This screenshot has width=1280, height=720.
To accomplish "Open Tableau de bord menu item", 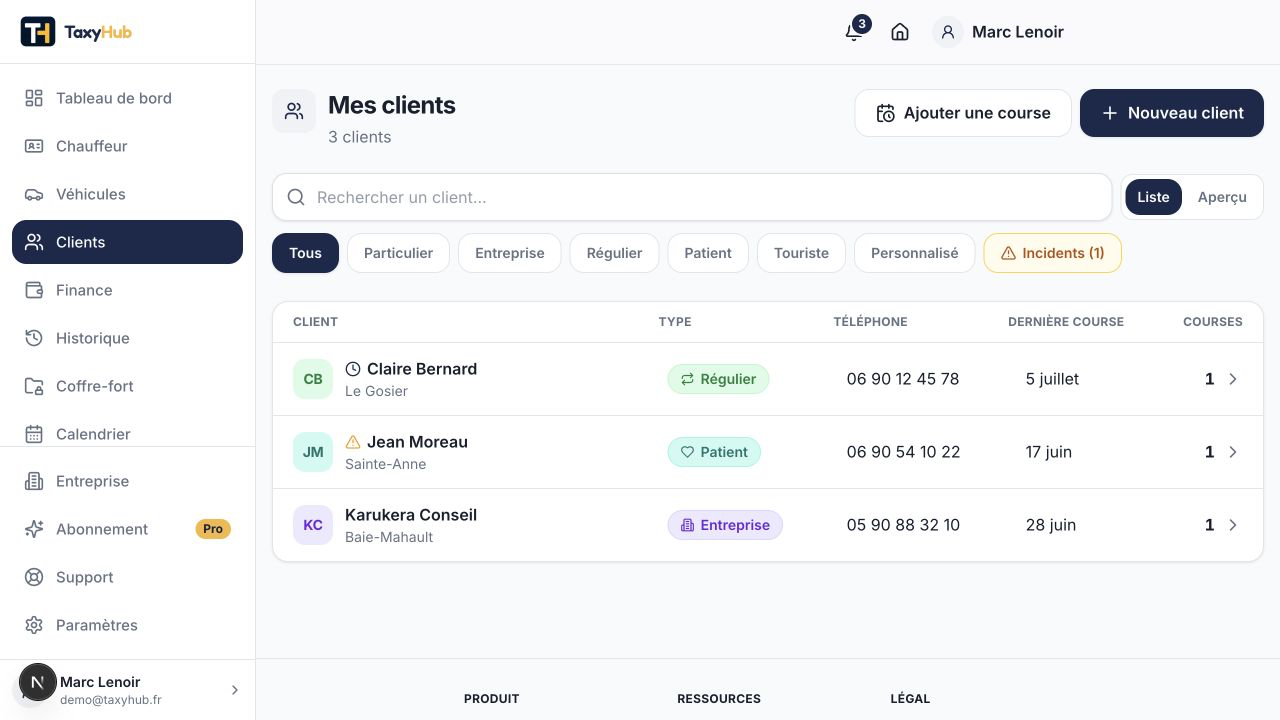I will [x=127, y=98].
